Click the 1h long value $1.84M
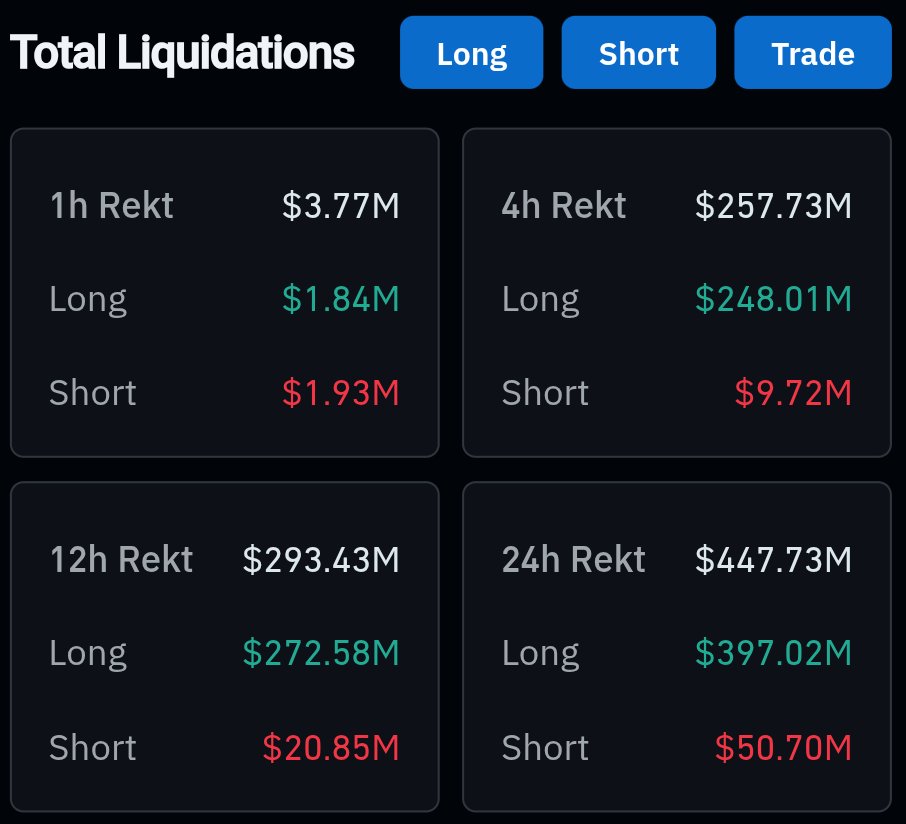 point(340,299)
